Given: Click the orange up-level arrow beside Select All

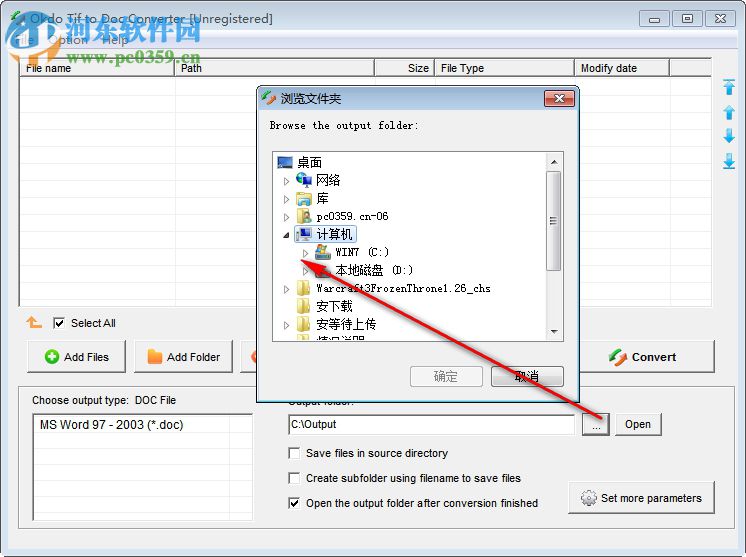Looking at the screenshot, I should [34, 322].
